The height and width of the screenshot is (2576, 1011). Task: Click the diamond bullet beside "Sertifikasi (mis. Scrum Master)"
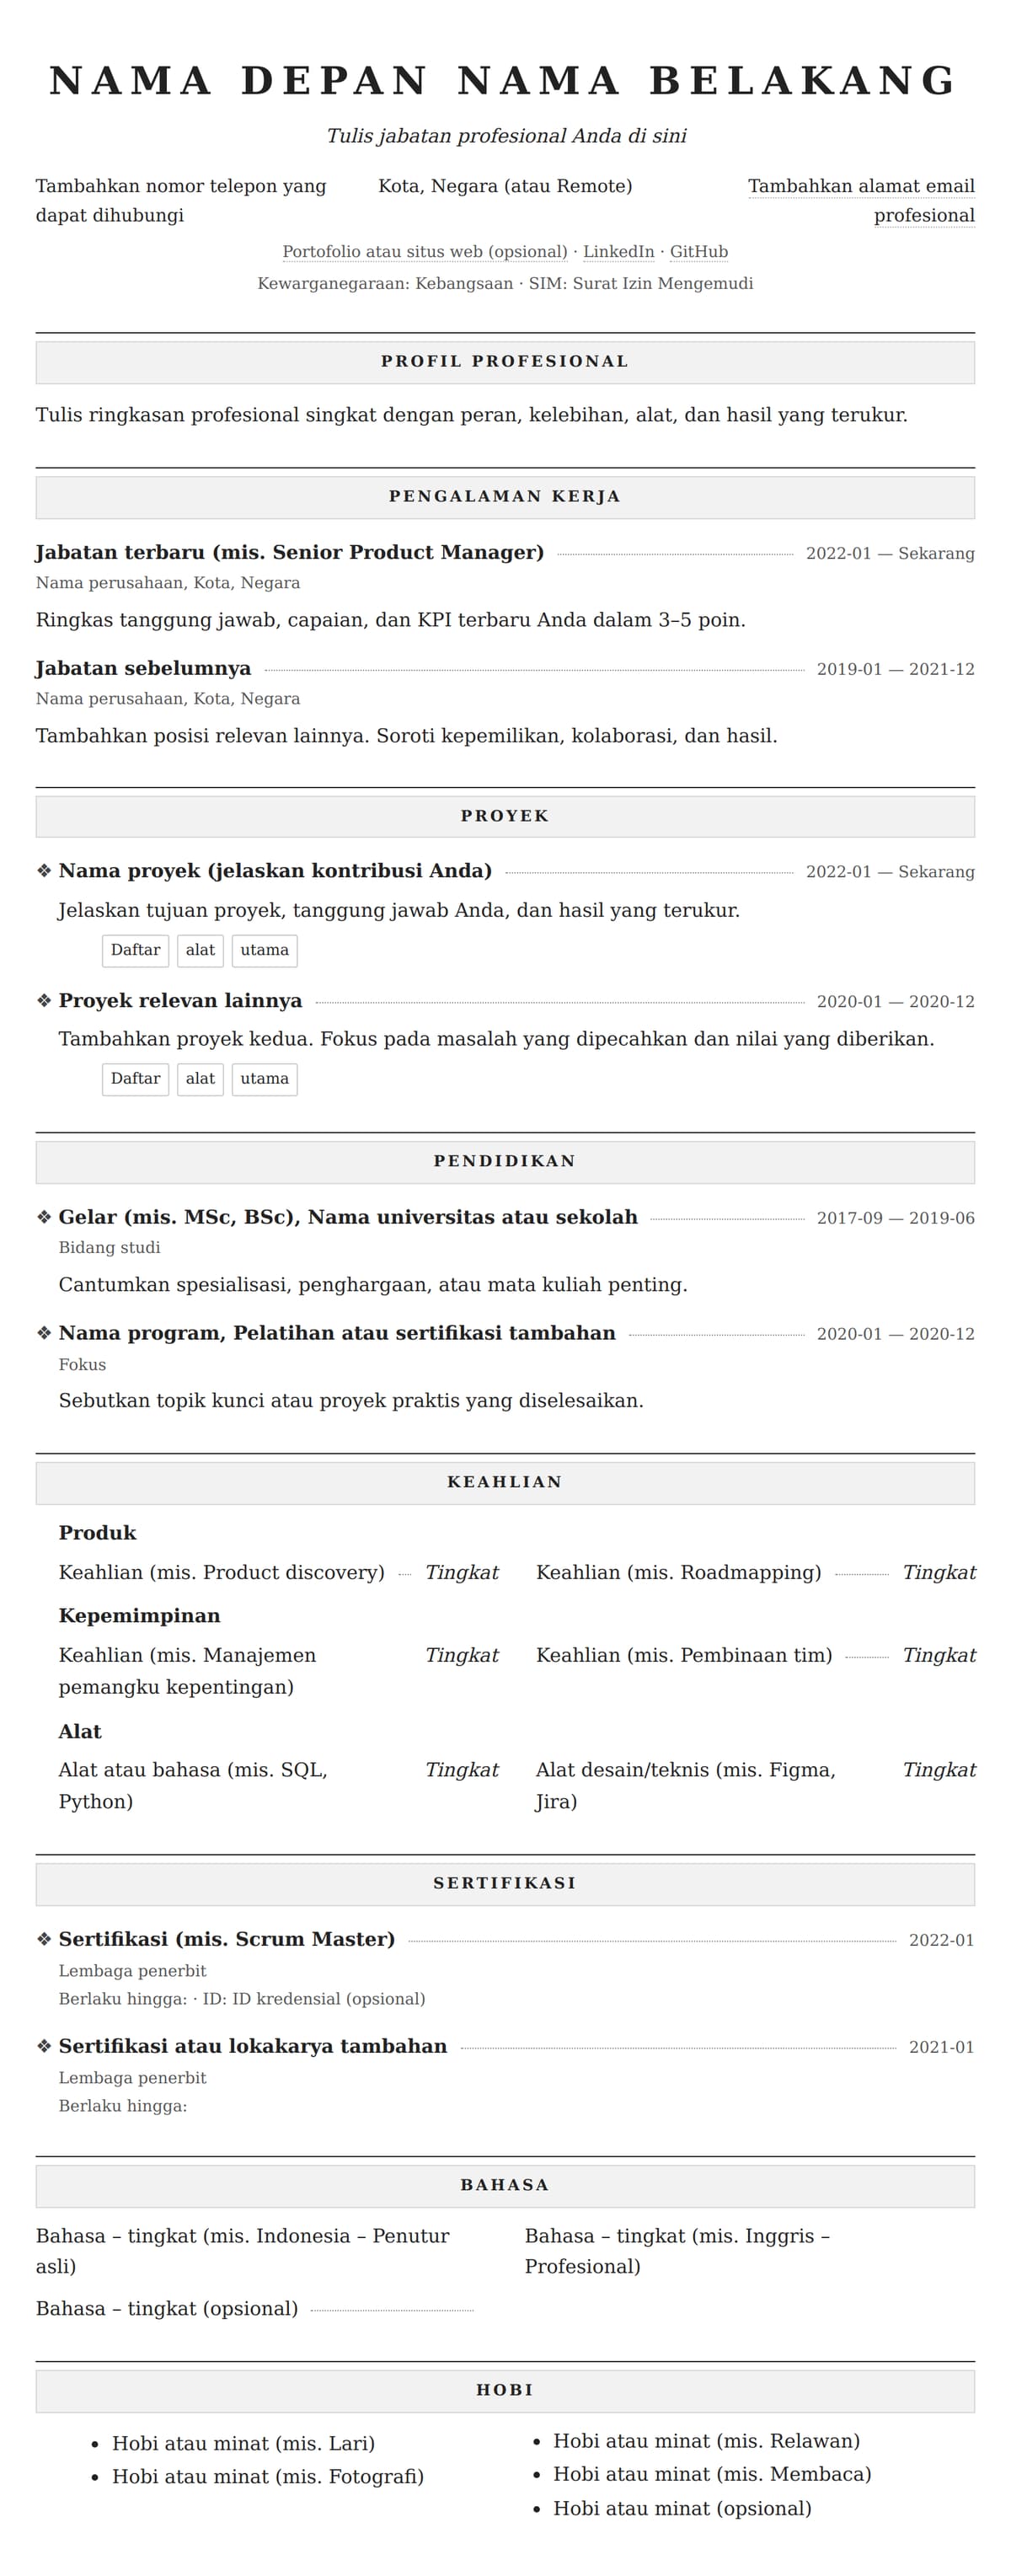(44, 1939)
